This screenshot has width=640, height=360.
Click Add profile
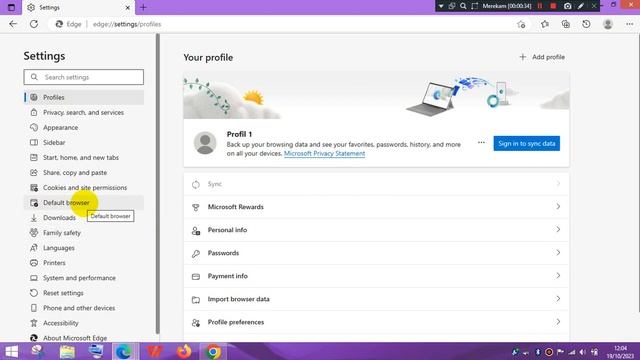click(542, 57)
